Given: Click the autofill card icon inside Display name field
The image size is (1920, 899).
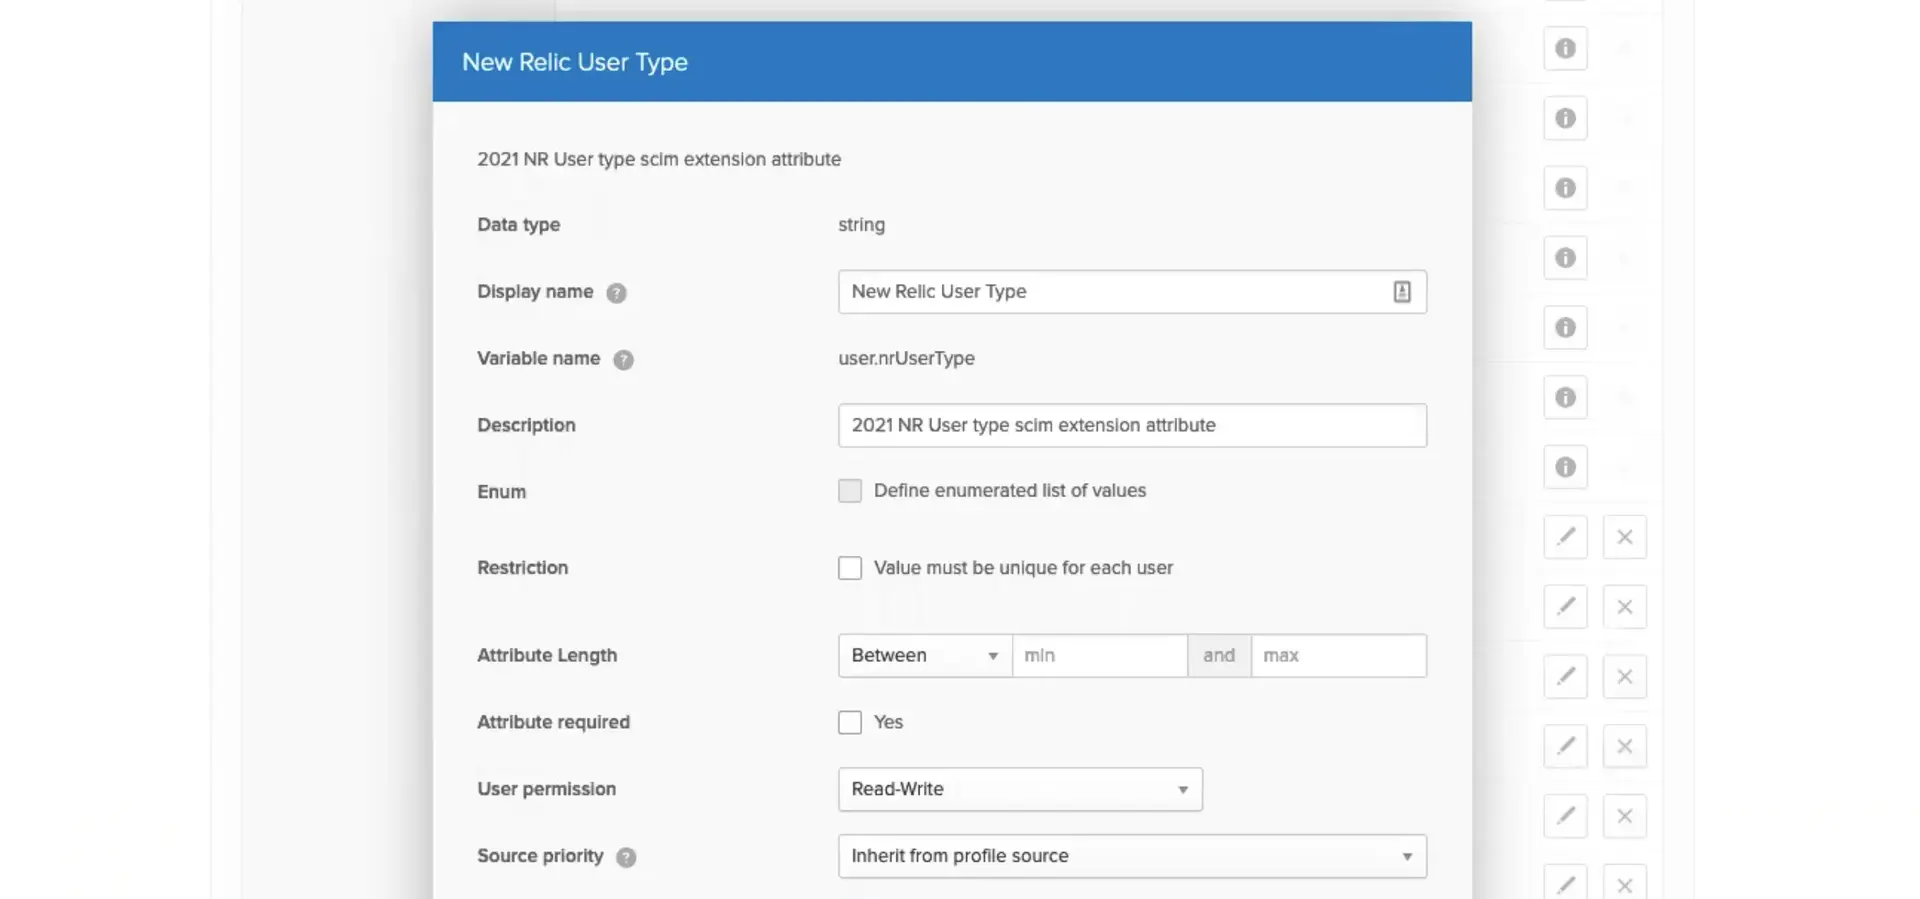Looking at the screenshot, I should [1402, 292].
